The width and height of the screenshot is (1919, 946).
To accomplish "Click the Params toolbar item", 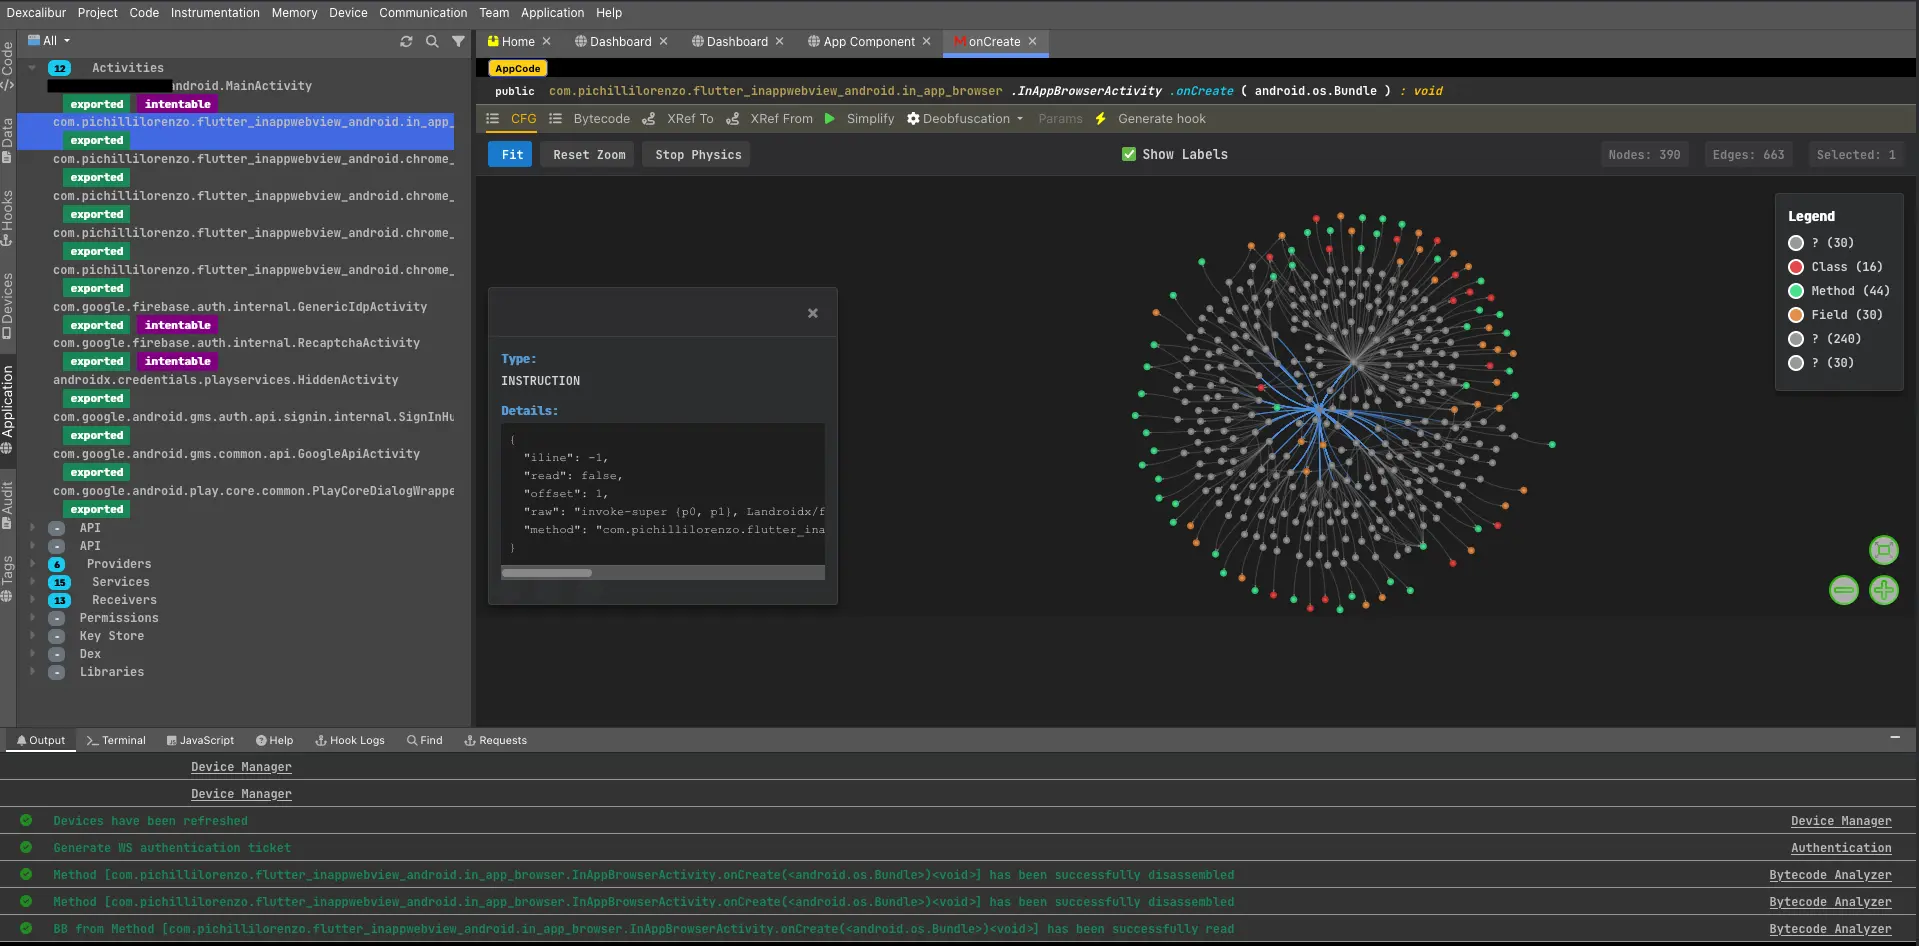I will pyautogui.click(x=1060, y=118).
